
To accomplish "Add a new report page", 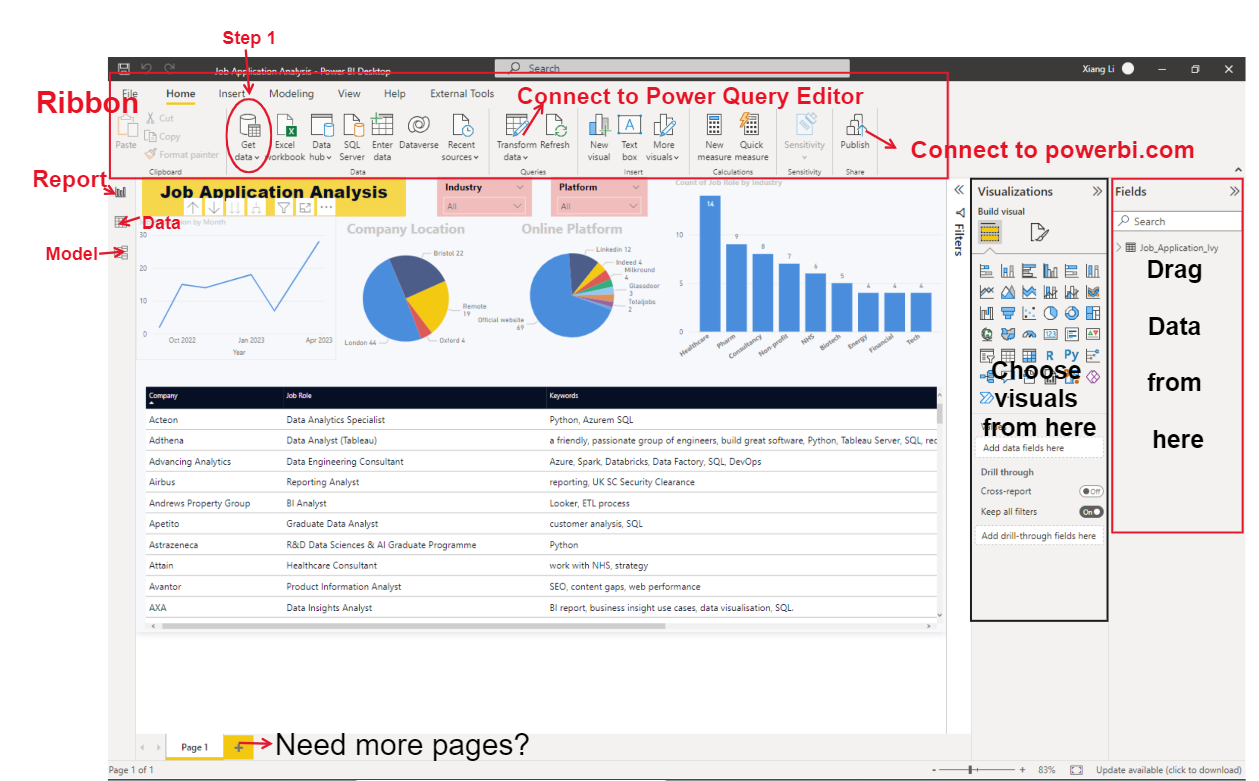I will (238, 746).
